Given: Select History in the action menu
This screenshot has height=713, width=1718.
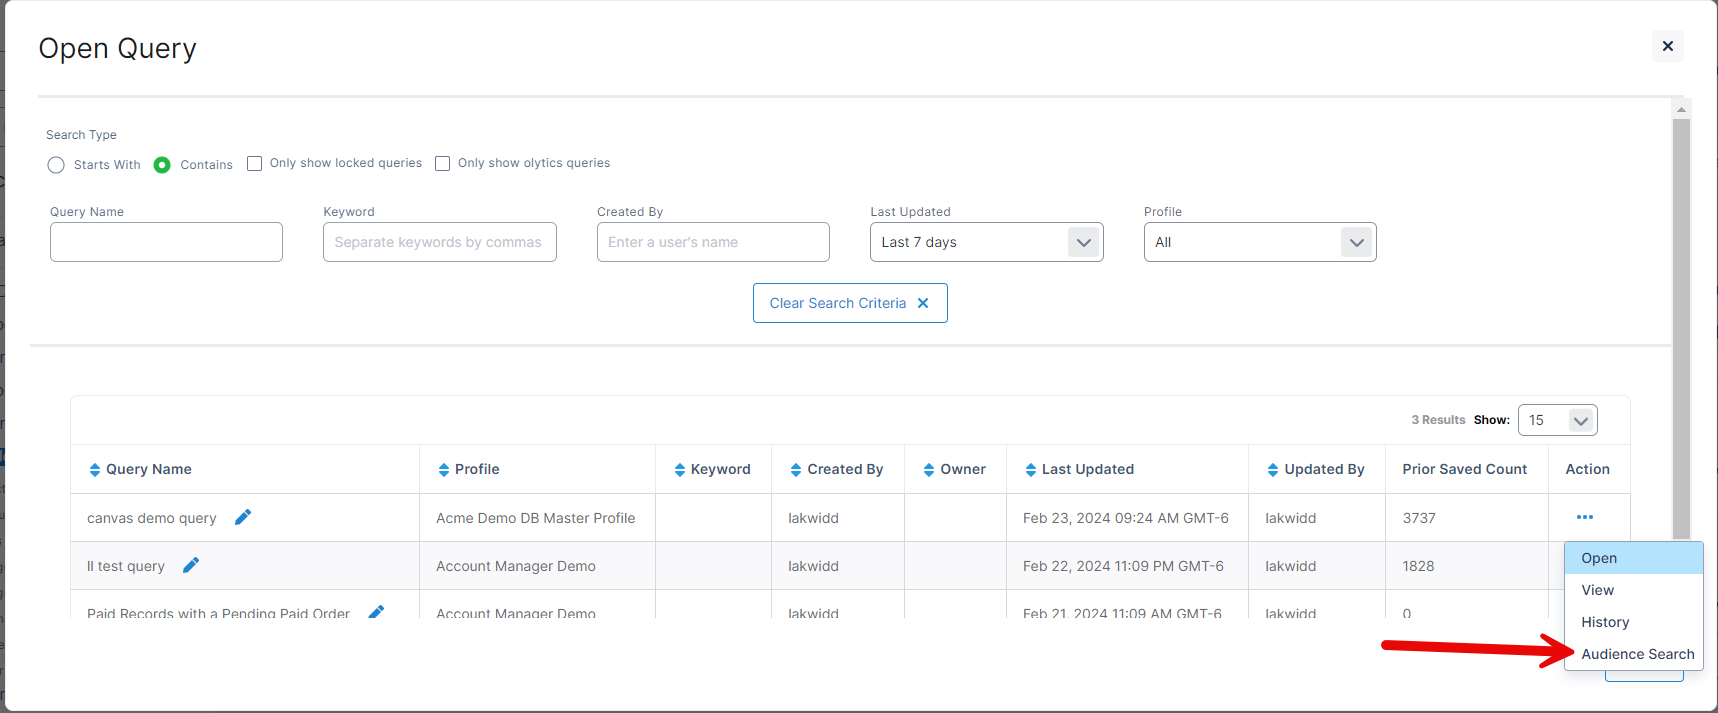Looking at the screenshot, I should (x=1605, y=622).
